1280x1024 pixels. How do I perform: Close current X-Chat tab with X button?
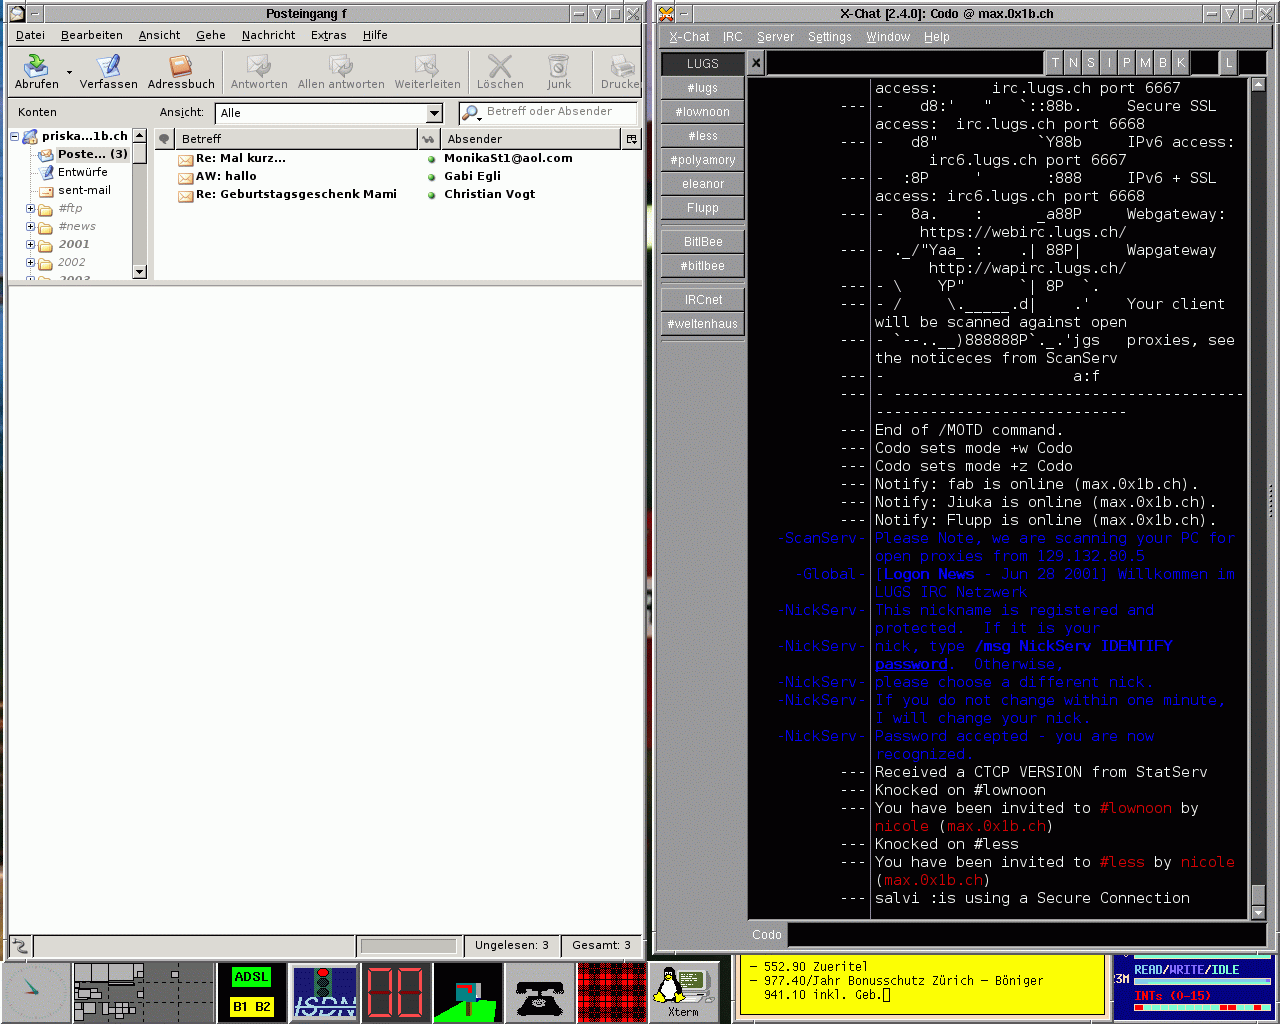tap(756, 63)
